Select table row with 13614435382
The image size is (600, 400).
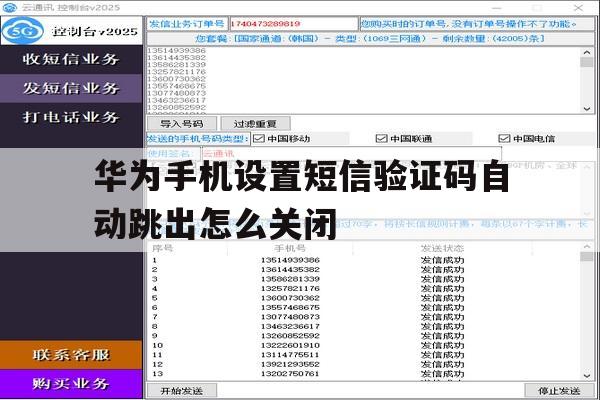364,269
